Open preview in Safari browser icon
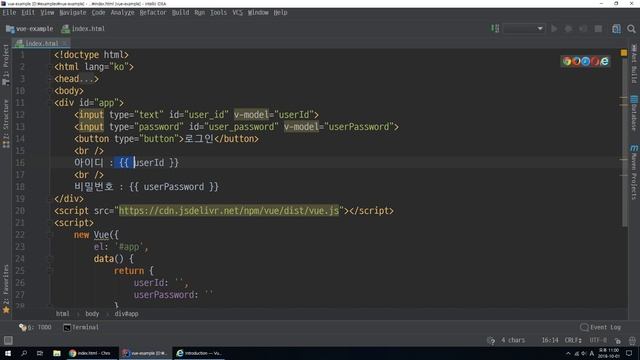 tap(585, 61)
